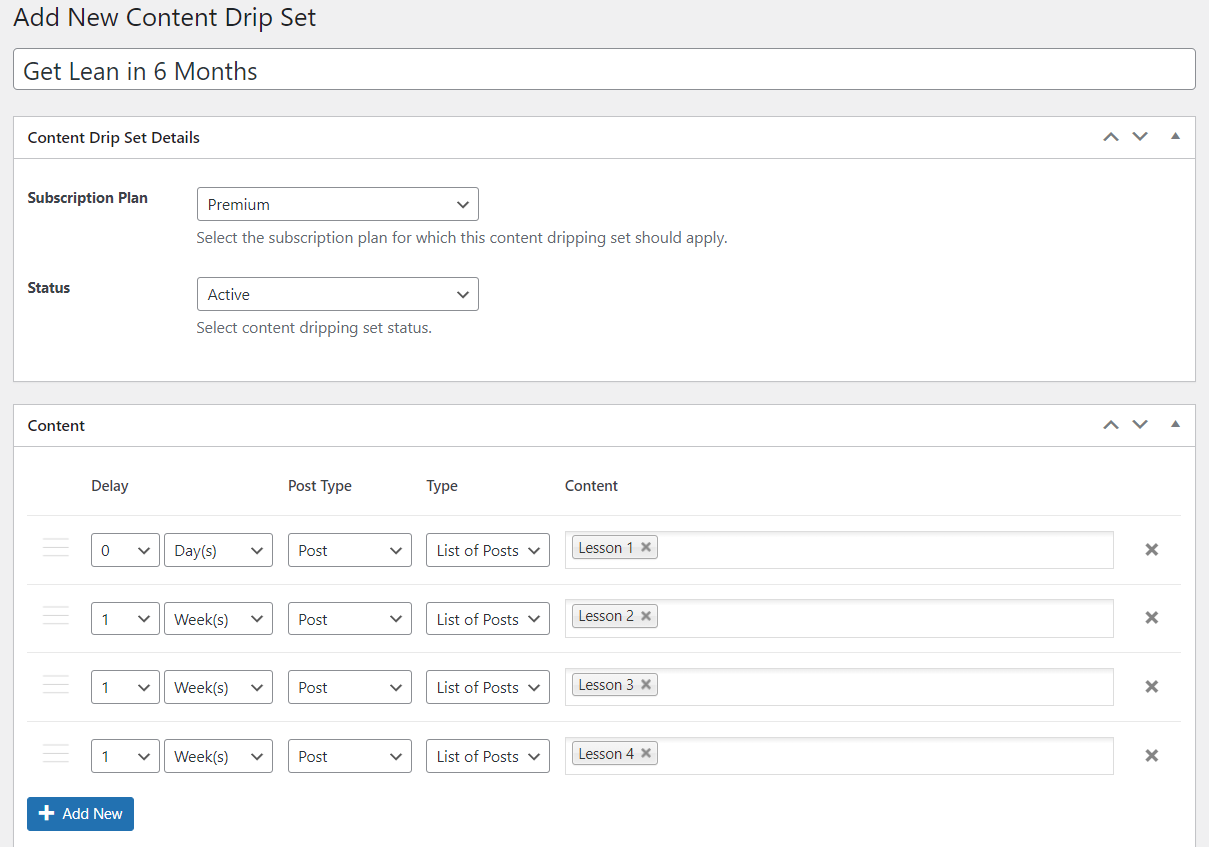This screenshot has width=1209, height=847.
Task: Delete the Lesson 4 content row
Action: coord(1152,755)
